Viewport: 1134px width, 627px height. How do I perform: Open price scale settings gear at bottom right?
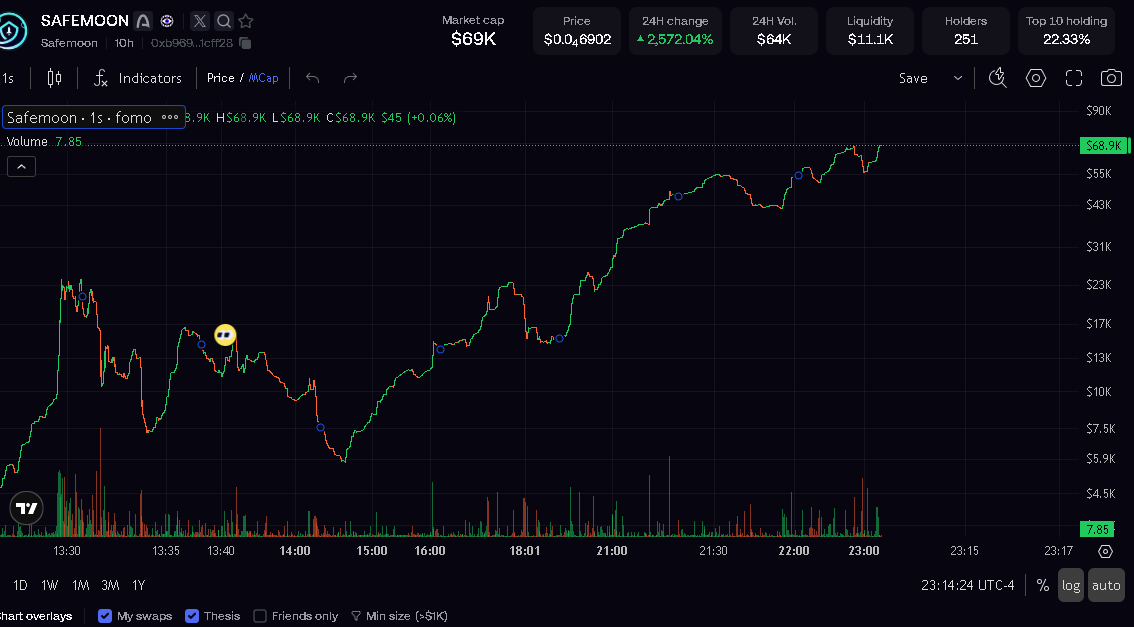point(1105,551)
